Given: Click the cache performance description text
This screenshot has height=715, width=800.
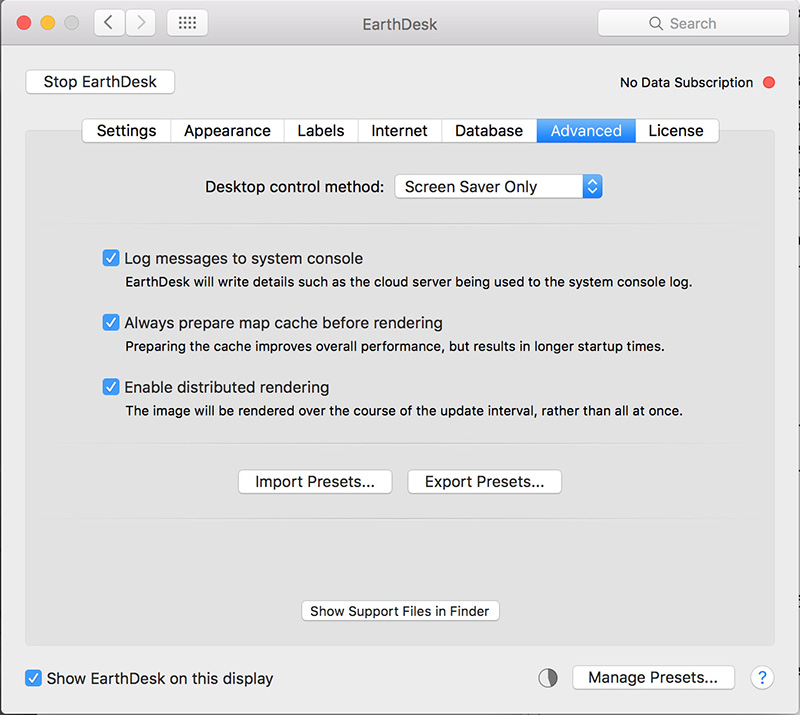Looking at the screenshot, I should 395,347.
